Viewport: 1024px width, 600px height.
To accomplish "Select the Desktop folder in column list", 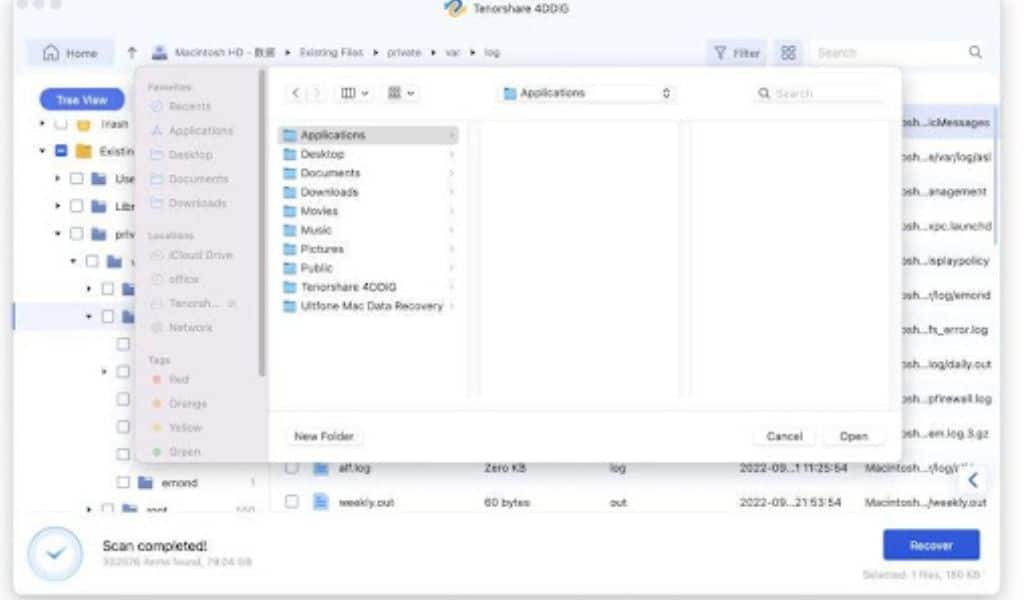I will pyautogui.click(x=368, y=154).
